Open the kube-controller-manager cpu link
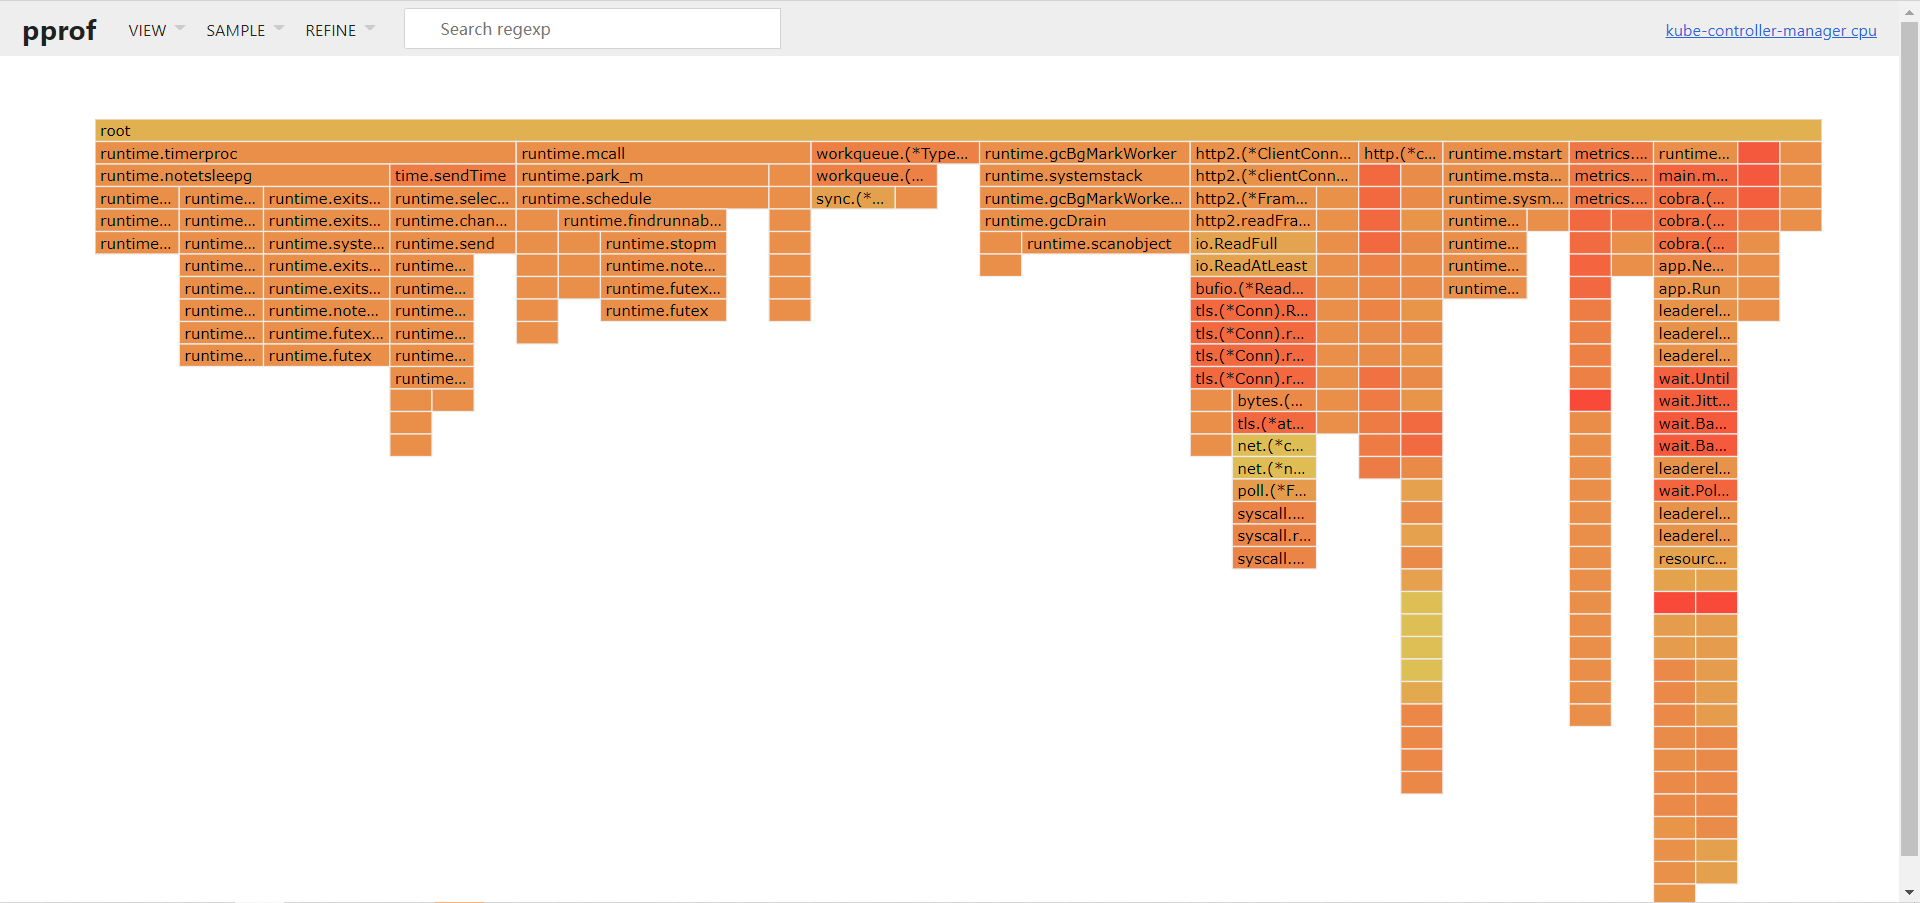Screen dimensions: 1920x903 click(1771, 30)
